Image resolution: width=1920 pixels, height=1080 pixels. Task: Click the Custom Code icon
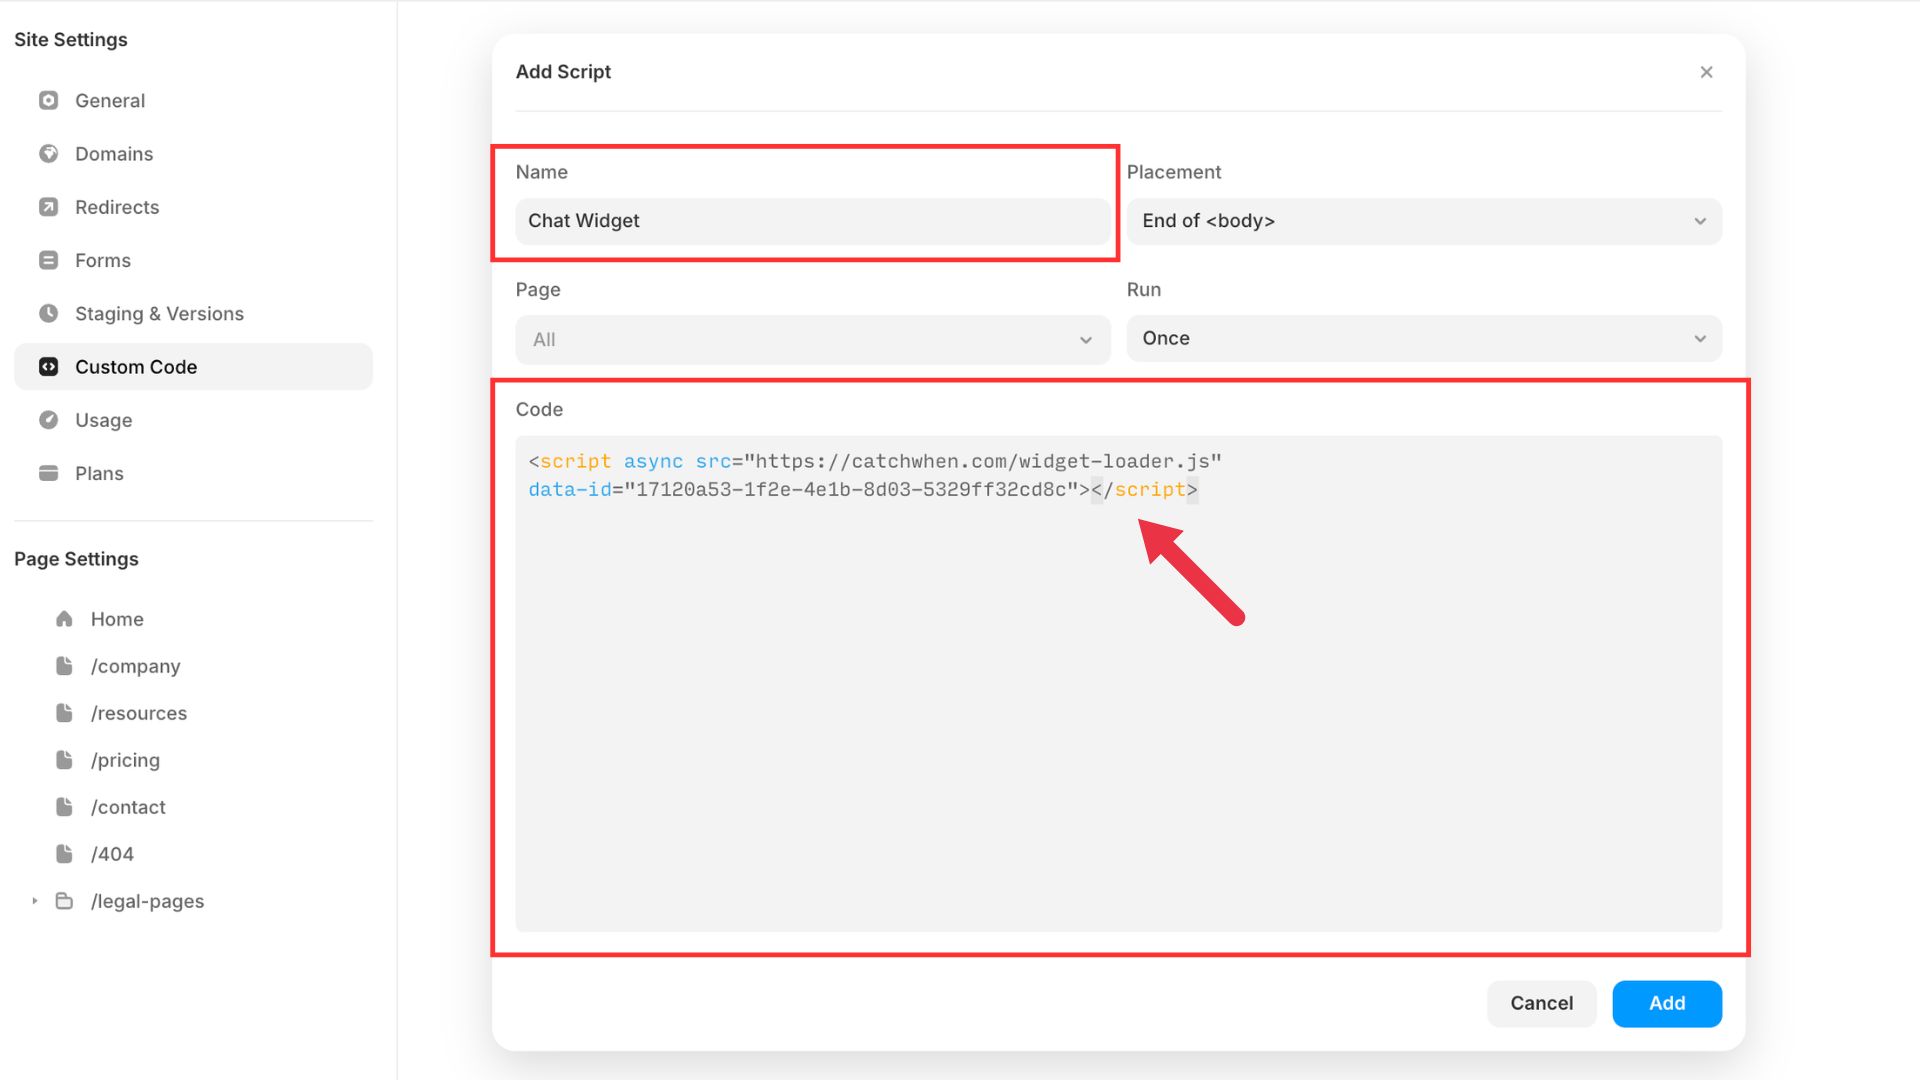(48, 367)
